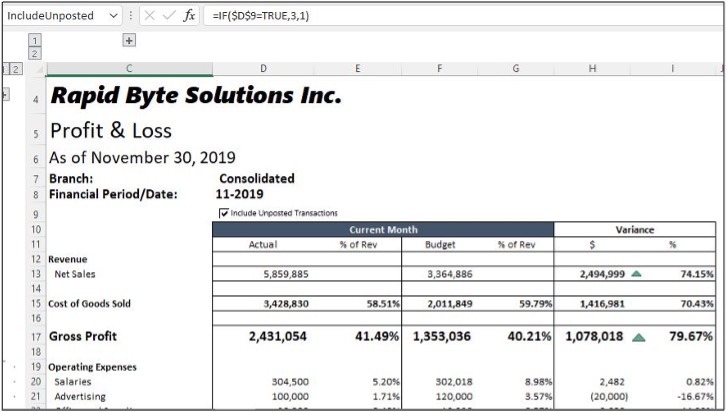Select row 17 header
Viewport: 726px width, 412px height.
click(36, 337)
